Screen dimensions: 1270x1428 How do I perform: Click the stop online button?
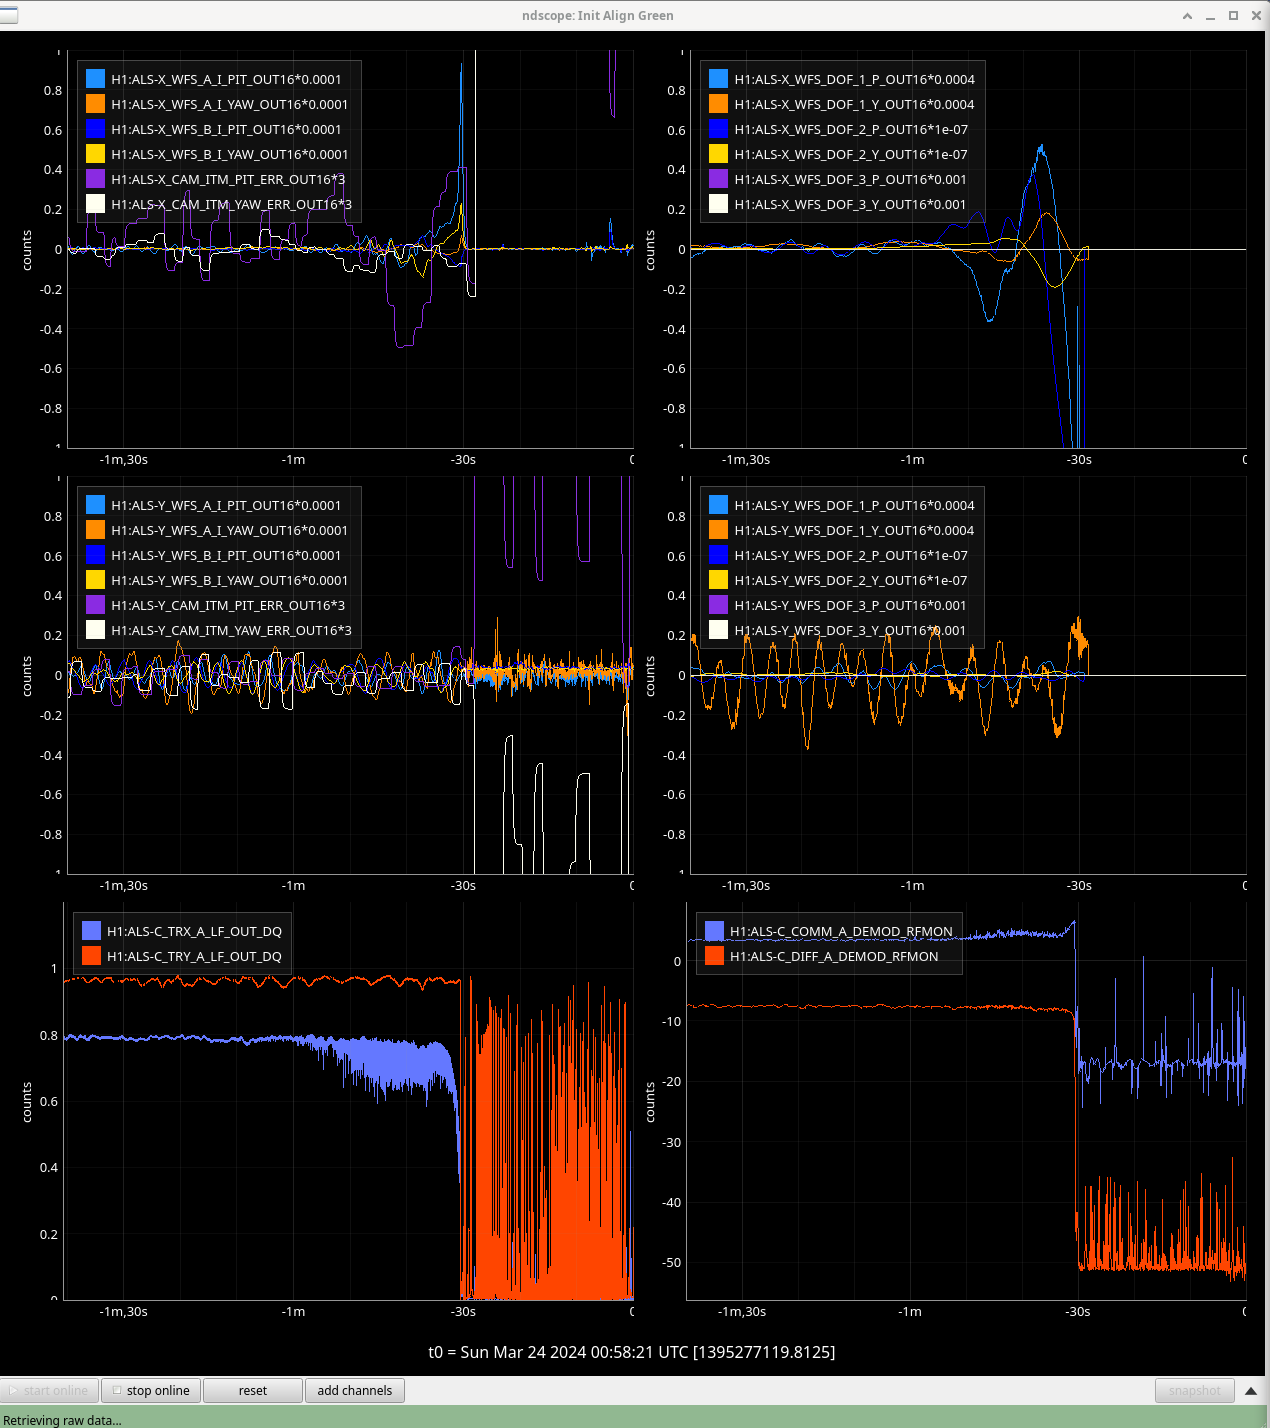click(x=151, y=1390)
